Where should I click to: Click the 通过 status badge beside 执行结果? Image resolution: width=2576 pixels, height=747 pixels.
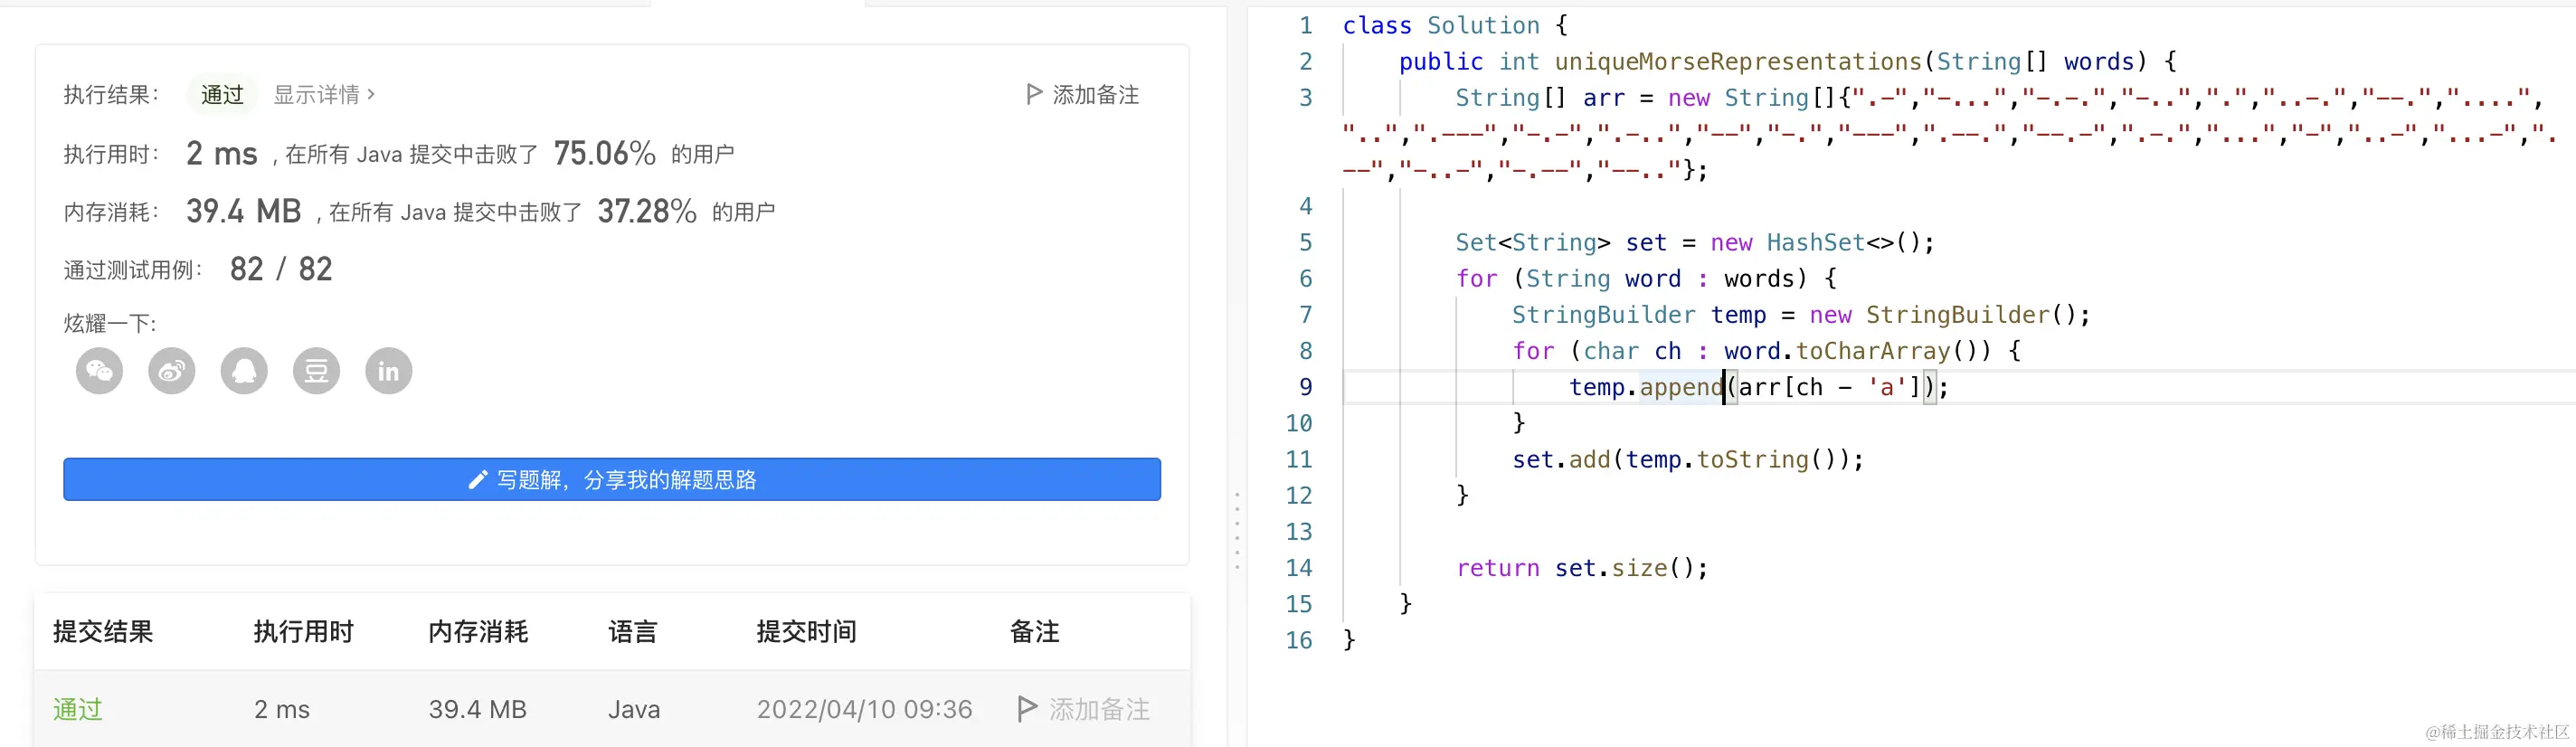(x=222, y=94)
